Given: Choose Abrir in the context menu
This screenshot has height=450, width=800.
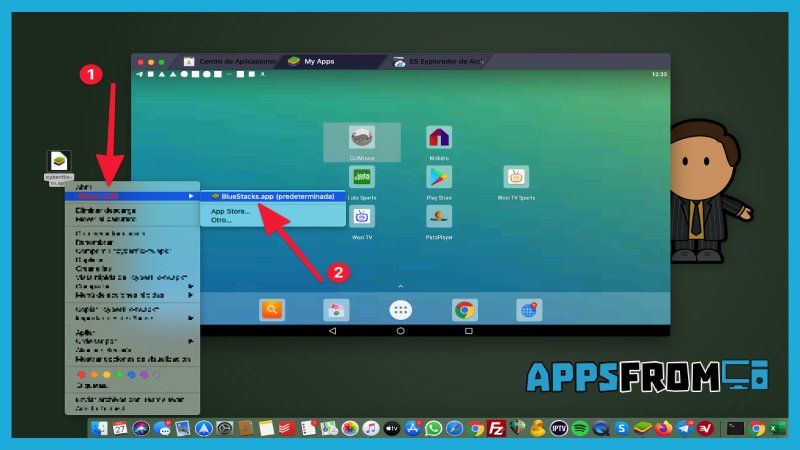Looking at the screenshot, I should pos(84,187).
